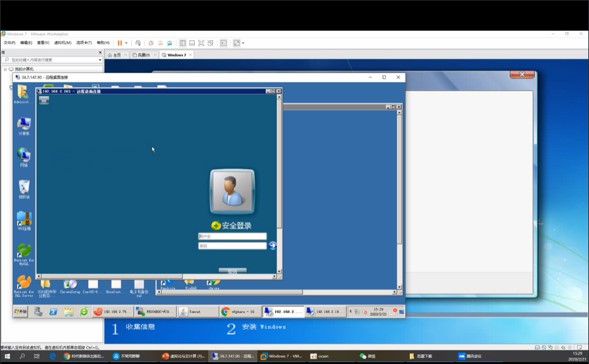The width and height of the screenshot is (589, 364).
Task: Switch to the Windows 7 VM tab
Action: (x=177, y=55)
